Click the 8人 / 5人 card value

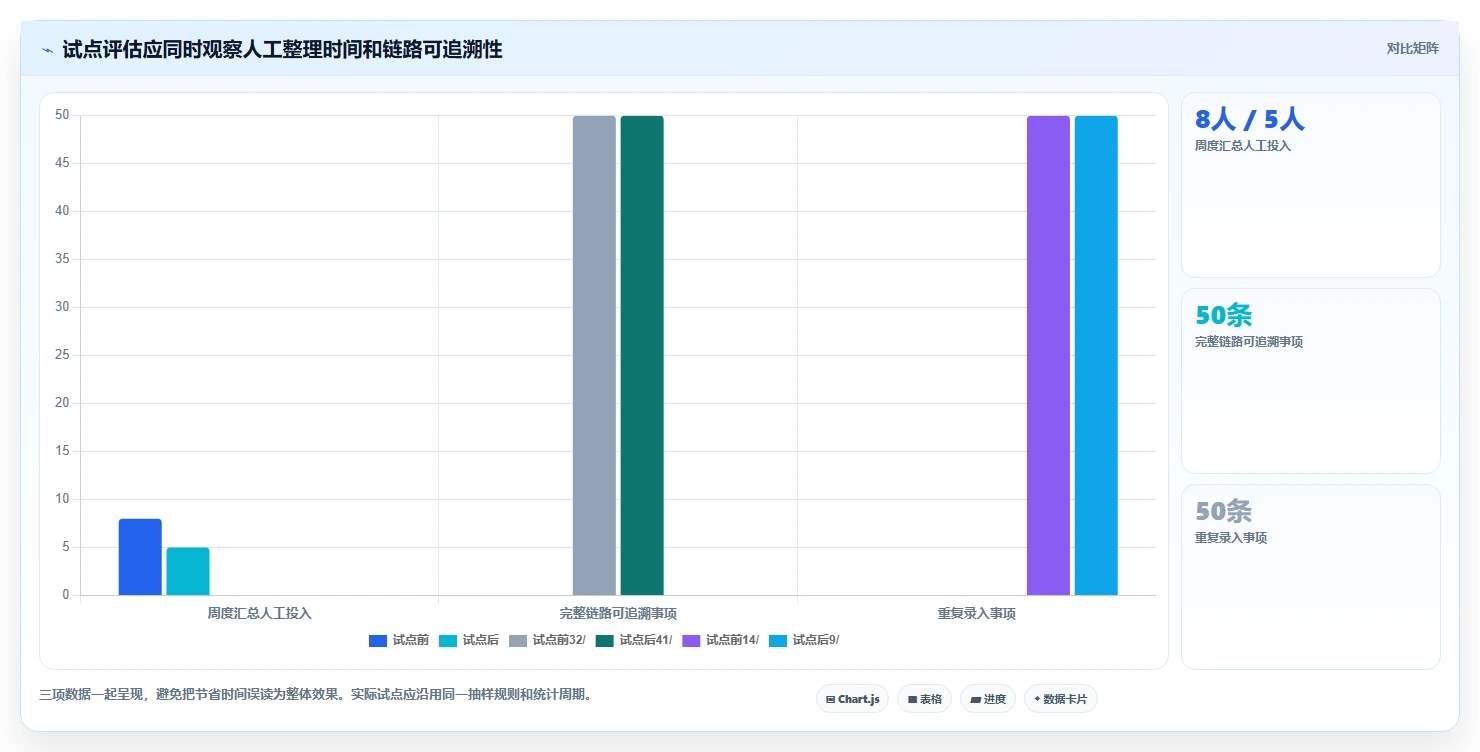[x=1250, y=120]
